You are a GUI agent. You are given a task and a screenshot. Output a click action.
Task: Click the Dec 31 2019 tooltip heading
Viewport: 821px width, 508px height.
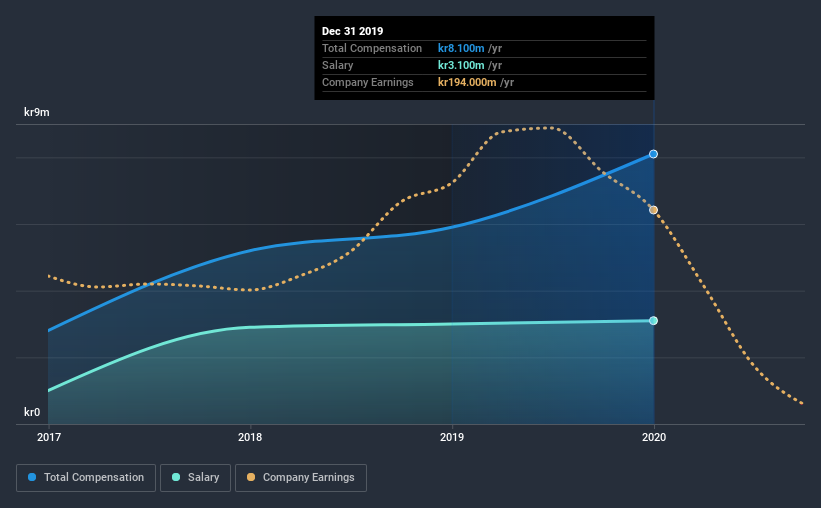click(352, 31)
